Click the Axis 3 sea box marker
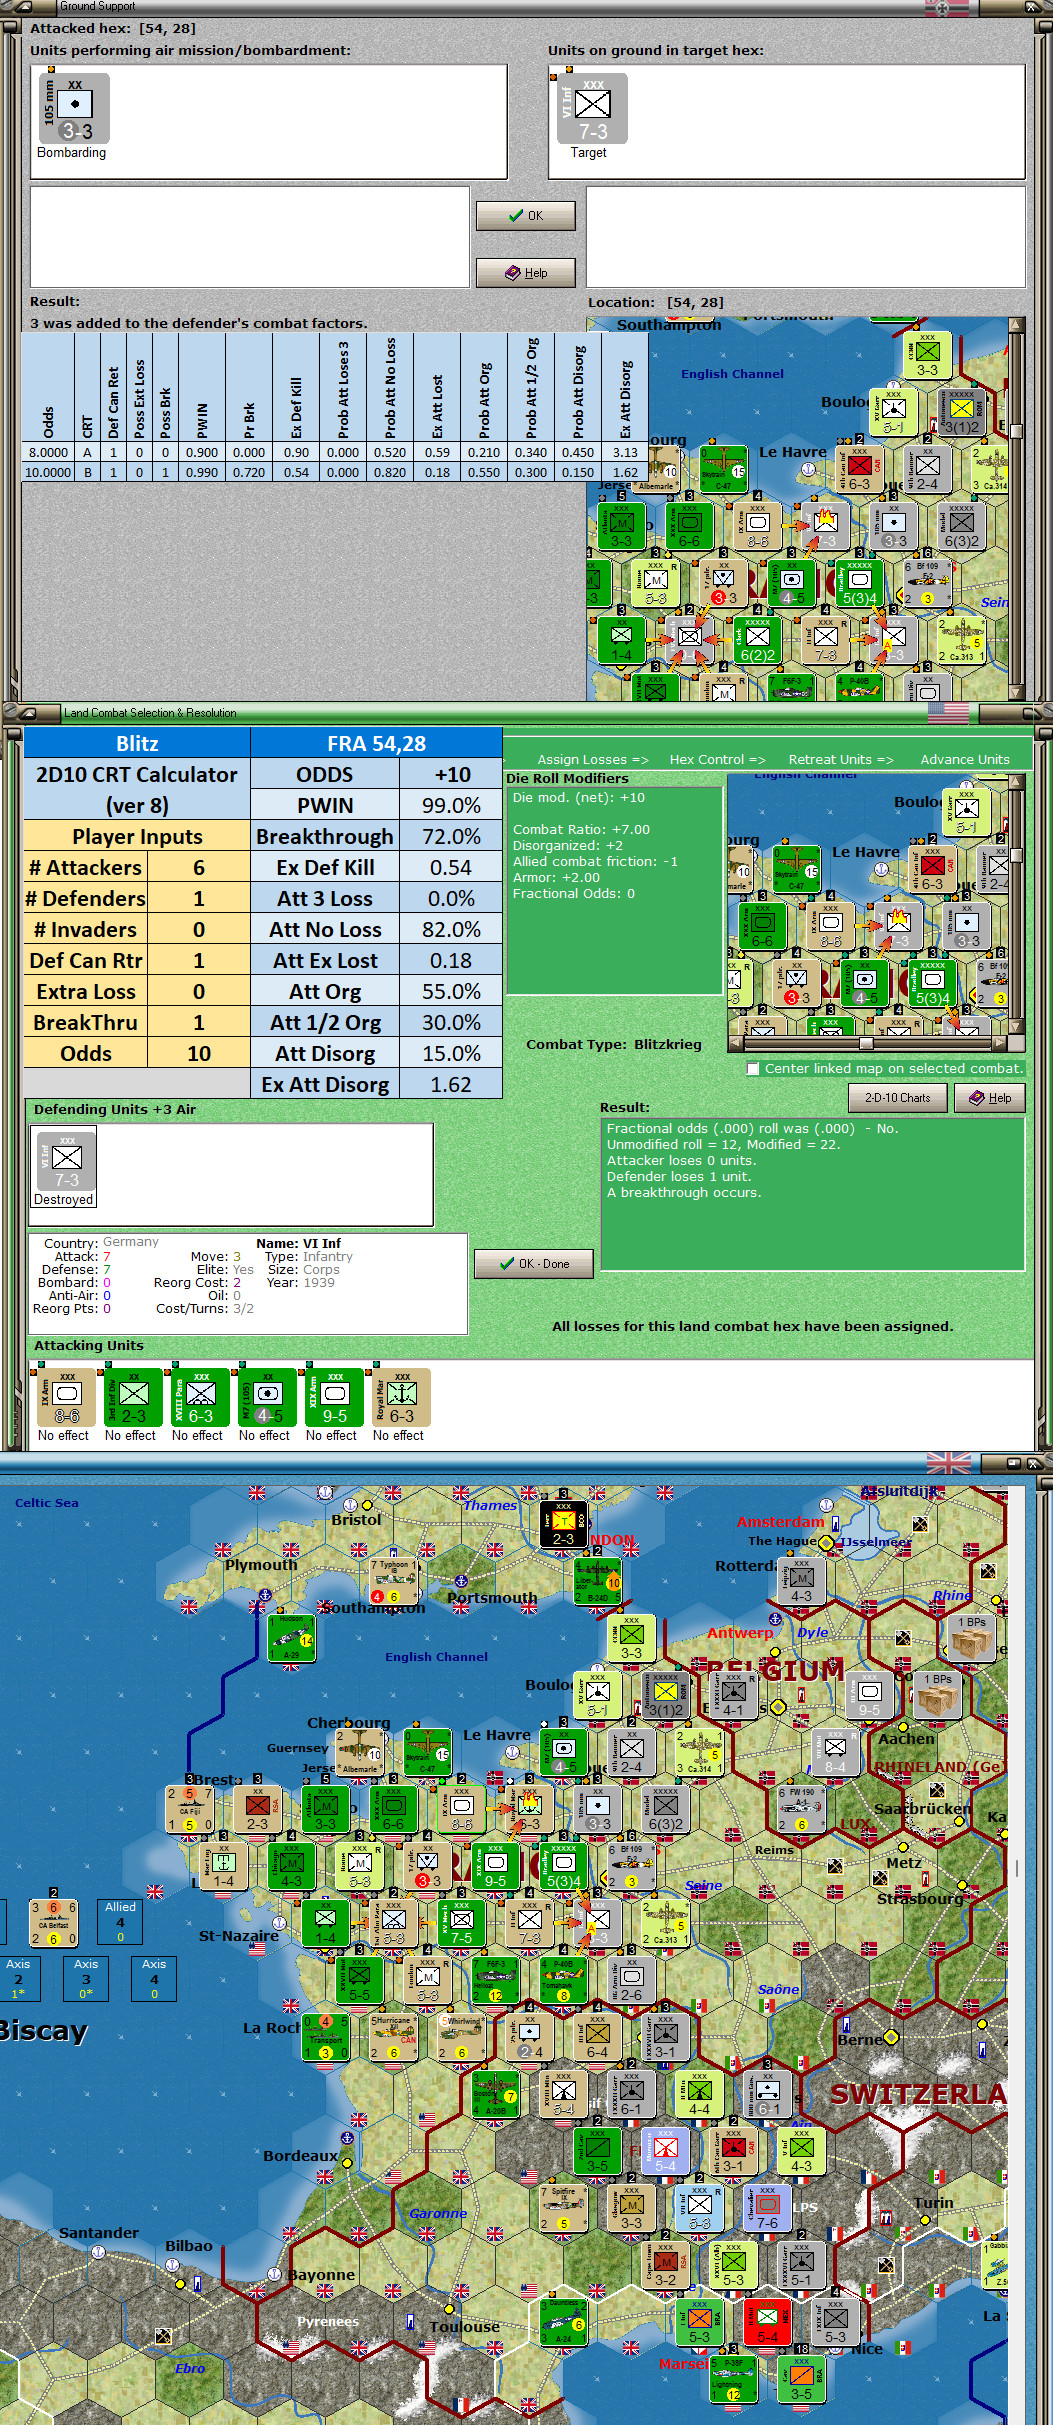The image size is (1053, 2425). (x=87, y=1978)
